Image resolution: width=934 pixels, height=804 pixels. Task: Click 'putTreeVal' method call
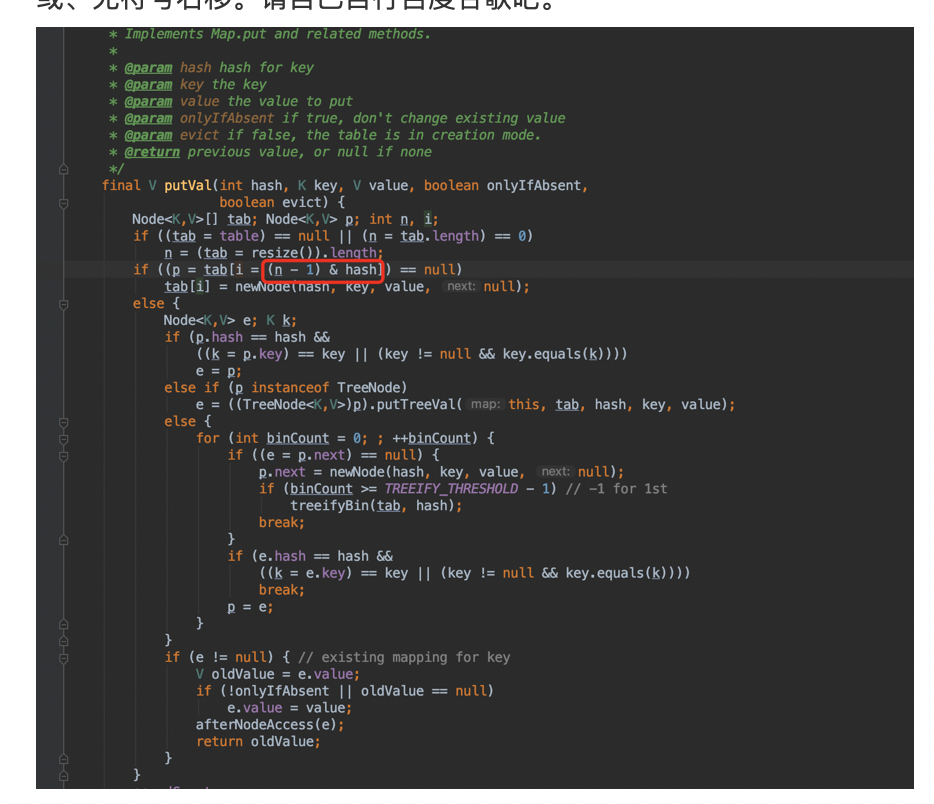click(x=416, y=404)
